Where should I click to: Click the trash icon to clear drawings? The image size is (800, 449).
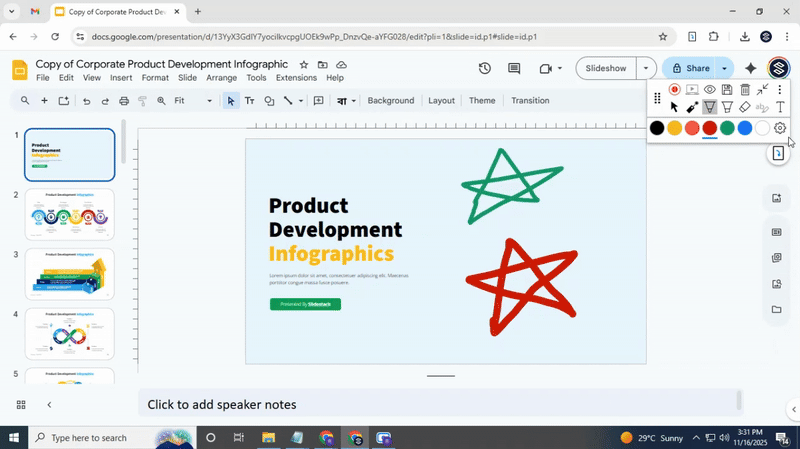tap(745, 90)
